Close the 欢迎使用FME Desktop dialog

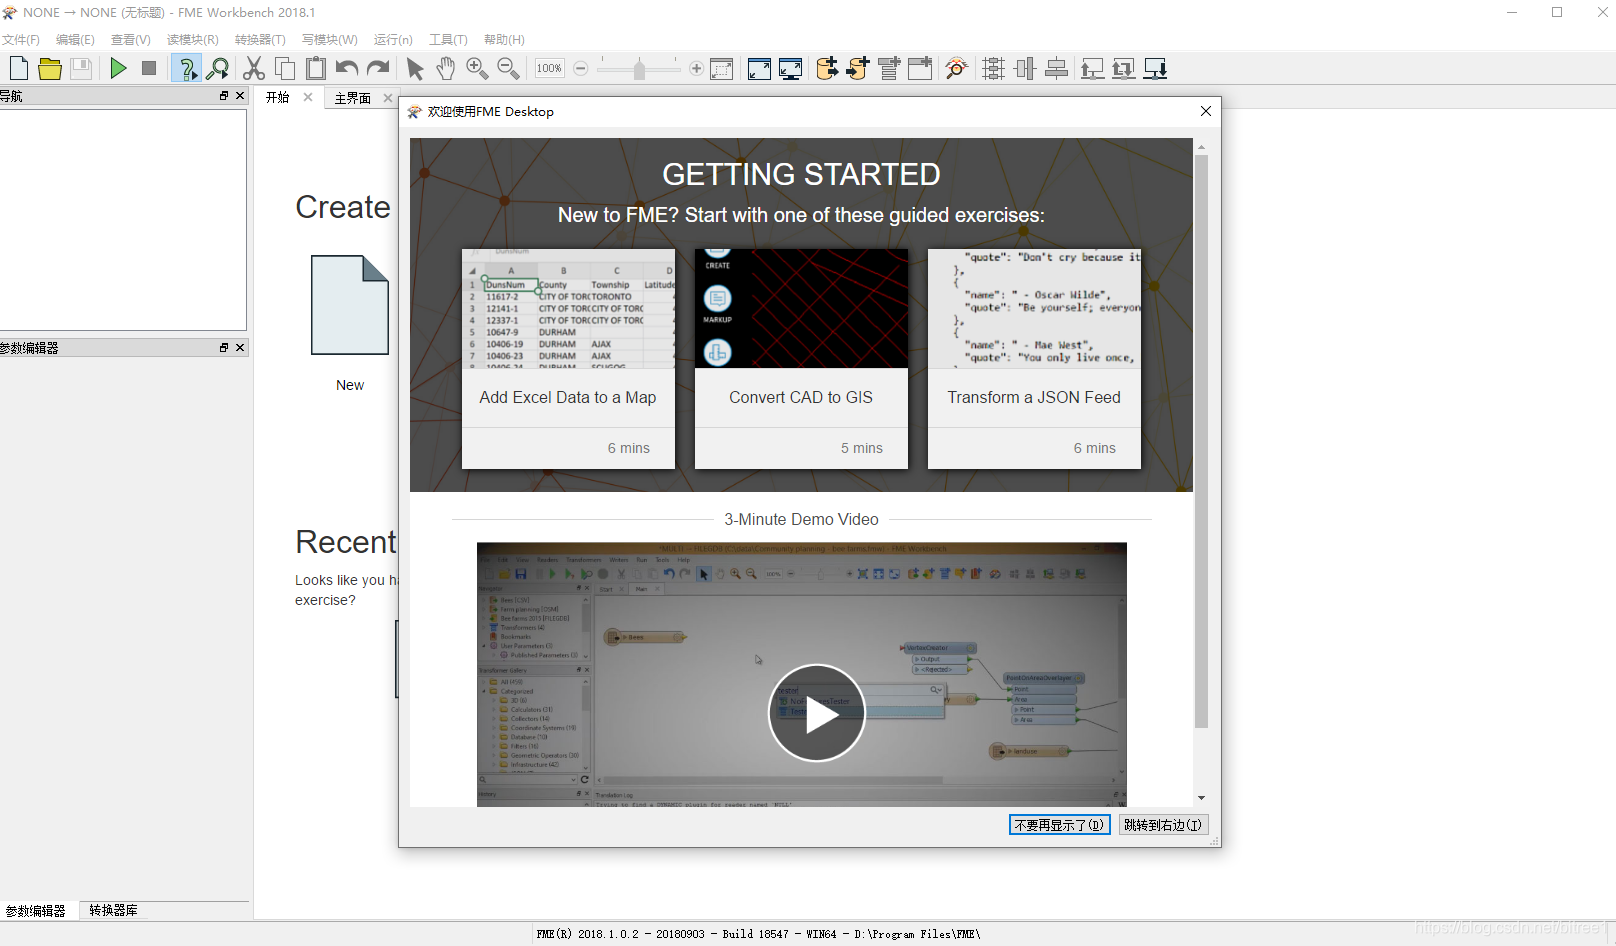coord(1206,111)
